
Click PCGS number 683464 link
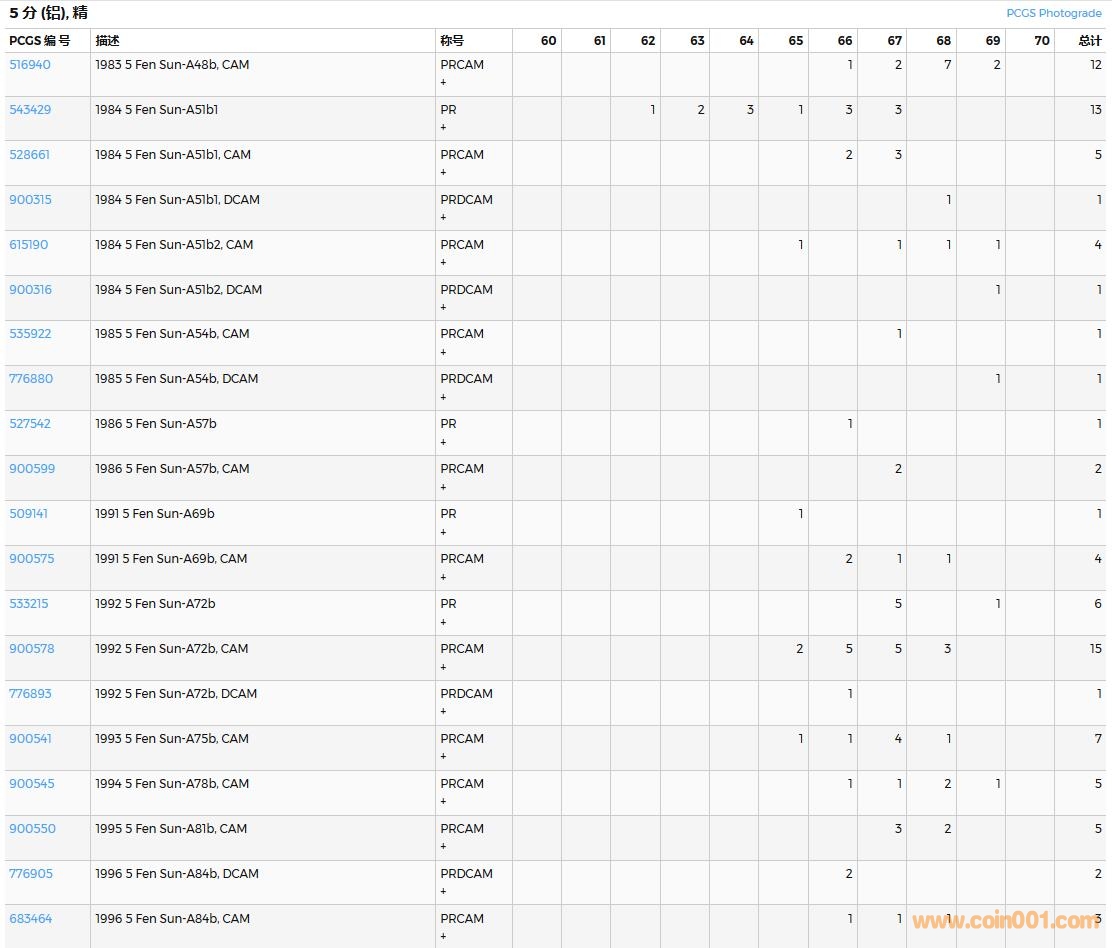31,919
